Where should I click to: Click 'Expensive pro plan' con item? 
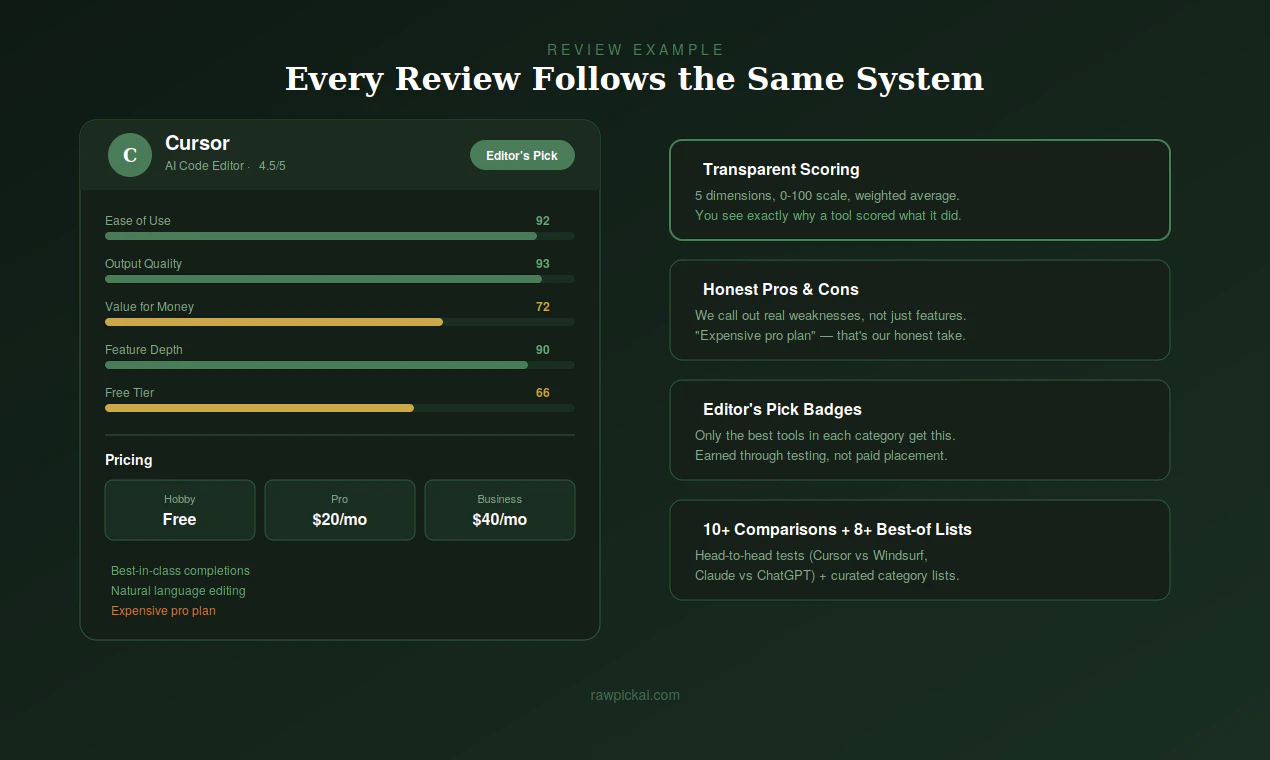pyautogui.click(x=163, y=611)
